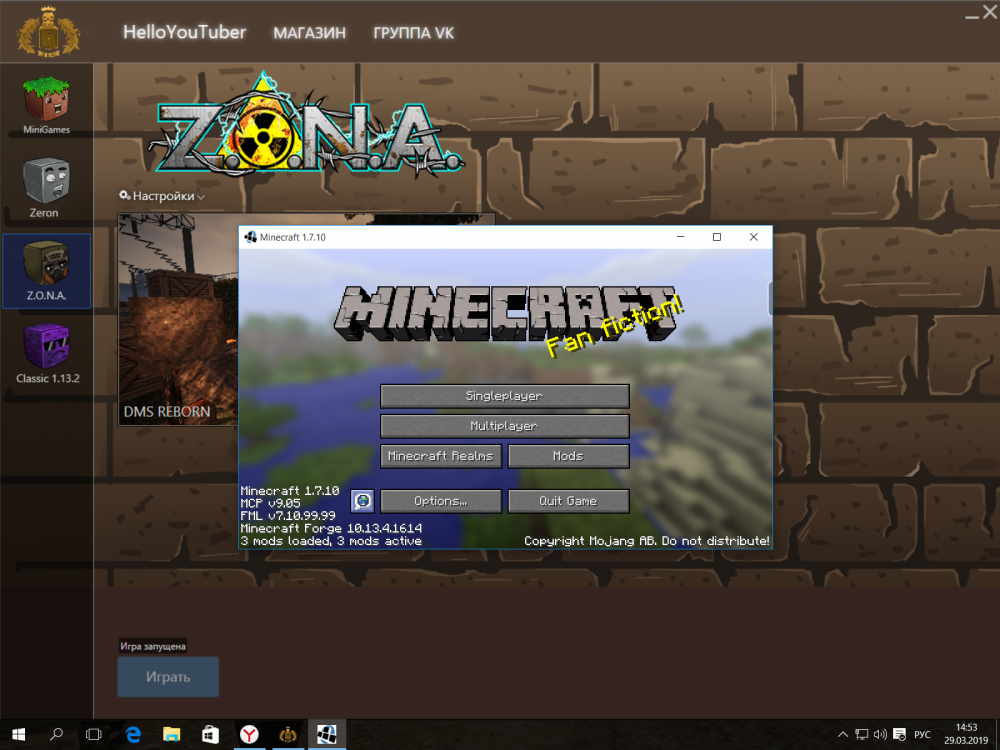
Task: Open Microsoft Edge from the taskbar
Action: coord(133,734)
